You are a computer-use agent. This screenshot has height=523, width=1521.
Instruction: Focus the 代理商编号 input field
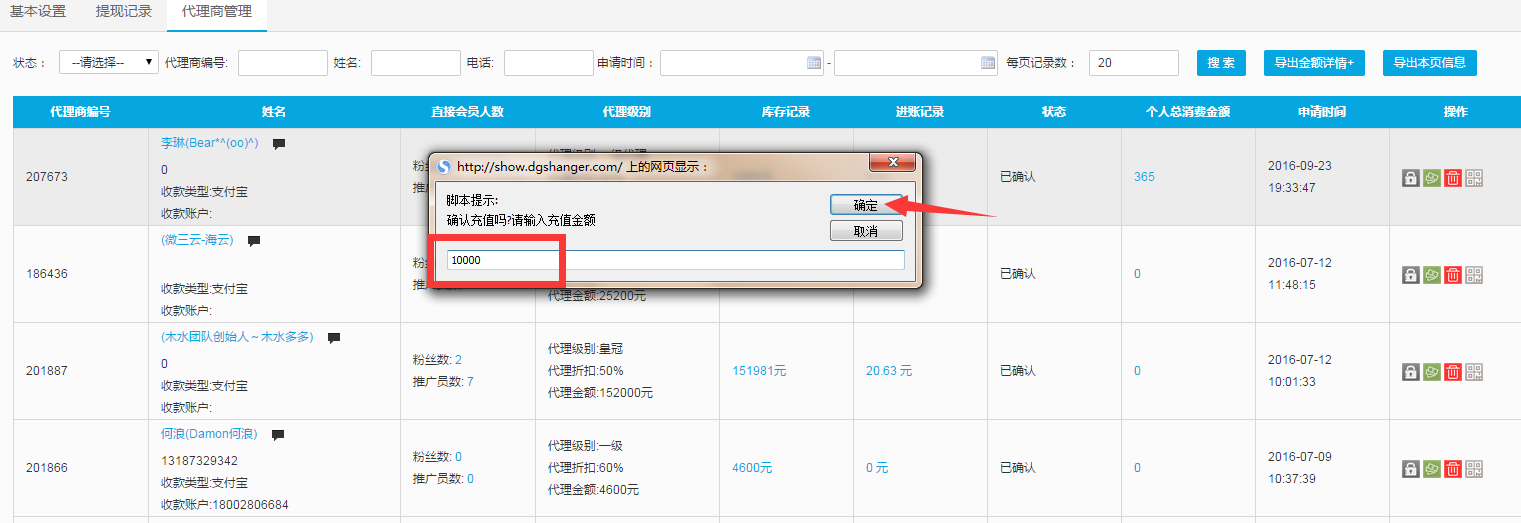pos(282,63)
